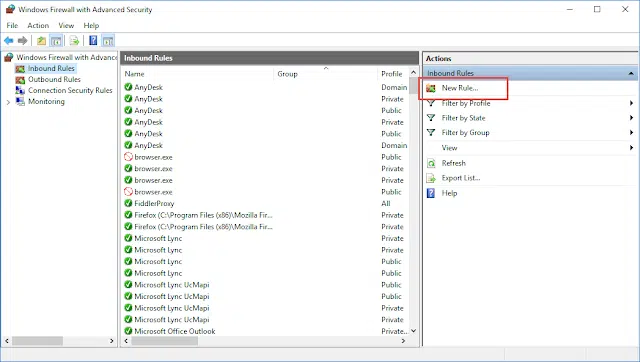Click tree pane horizontal scroll right arrow
This screenshot has width=640, height=362.
[x=112, y=341]
